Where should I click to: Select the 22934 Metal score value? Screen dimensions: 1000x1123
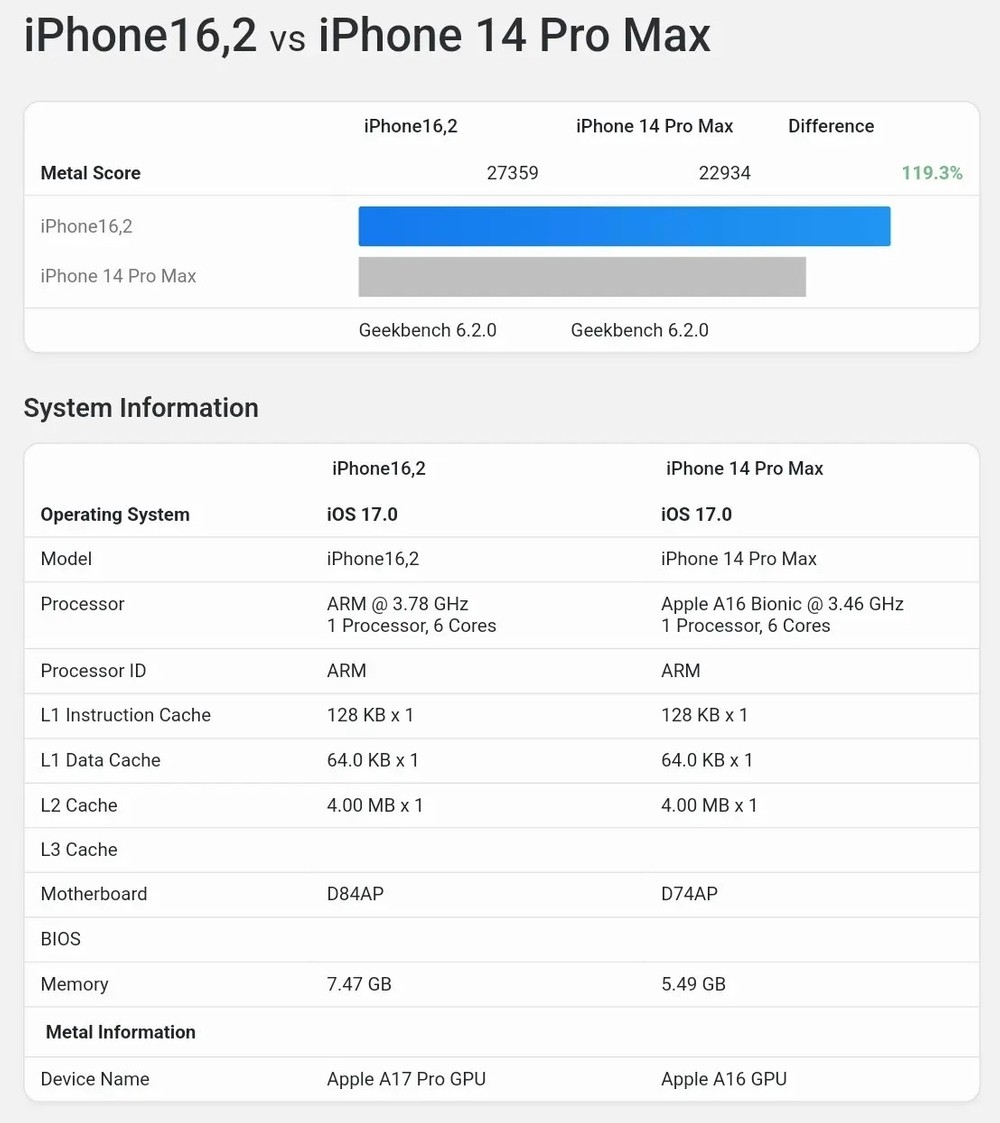pos(724,173)
